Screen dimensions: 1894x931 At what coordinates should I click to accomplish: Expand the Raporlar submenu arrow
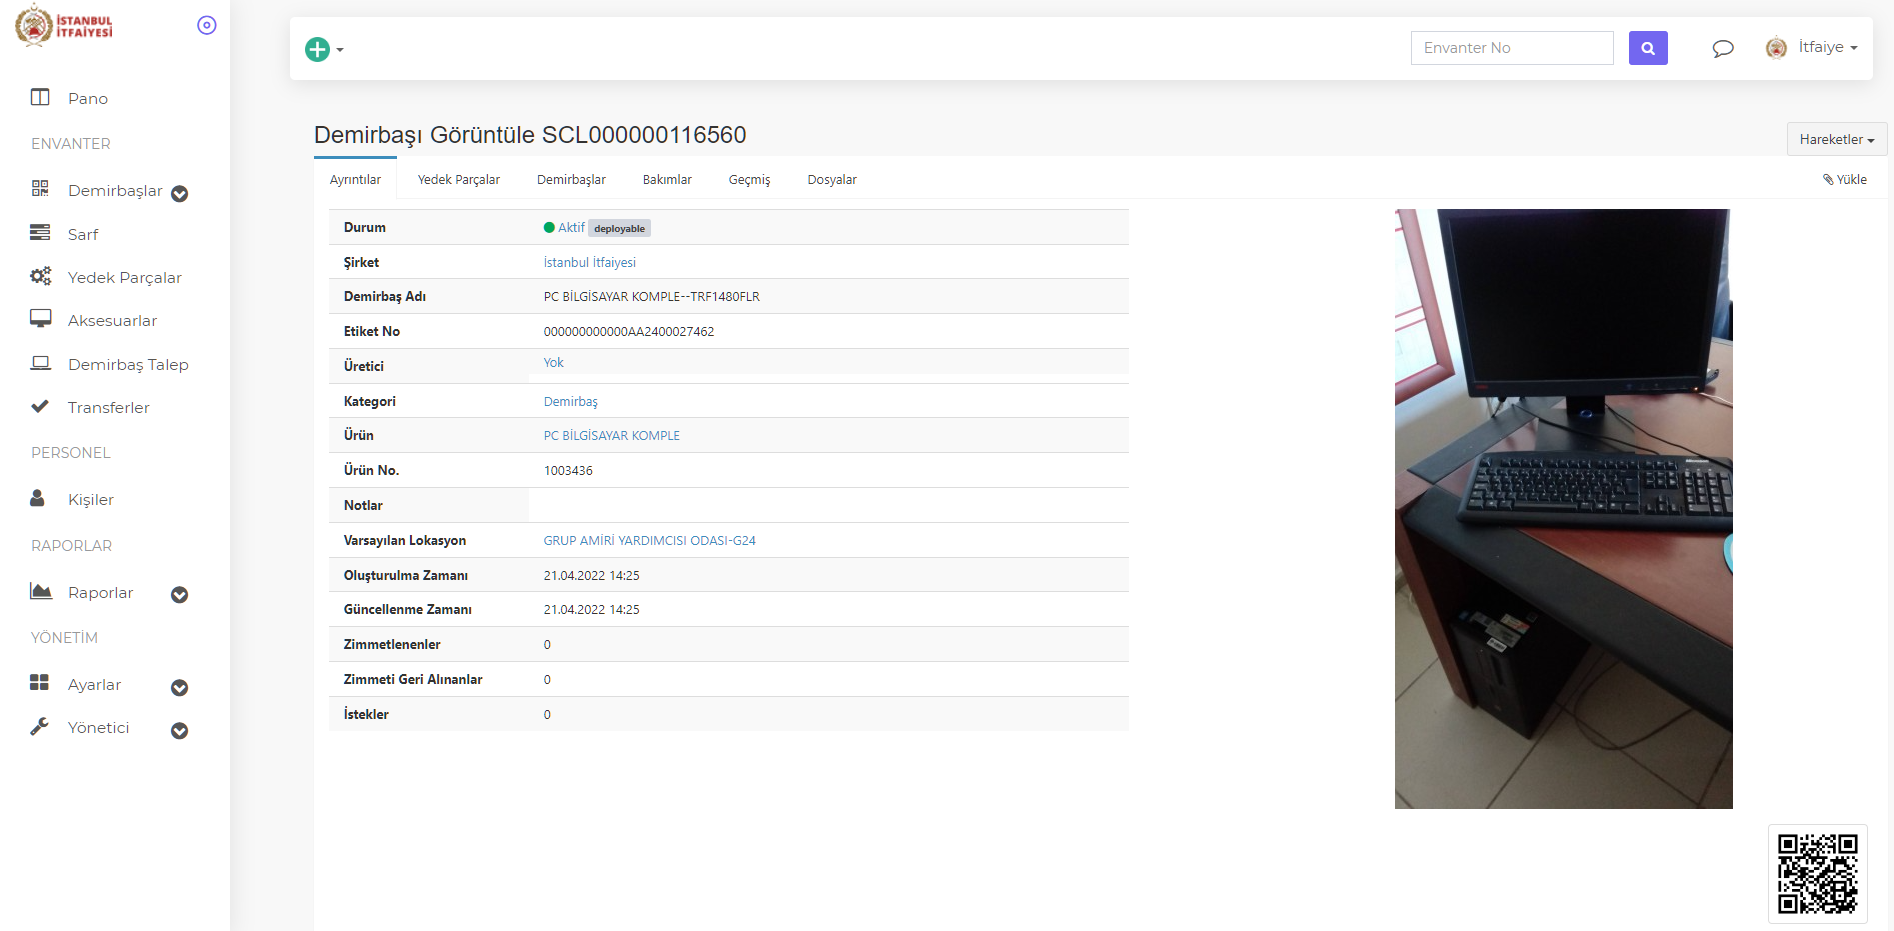pyautogui.click(x=180, y=595)
